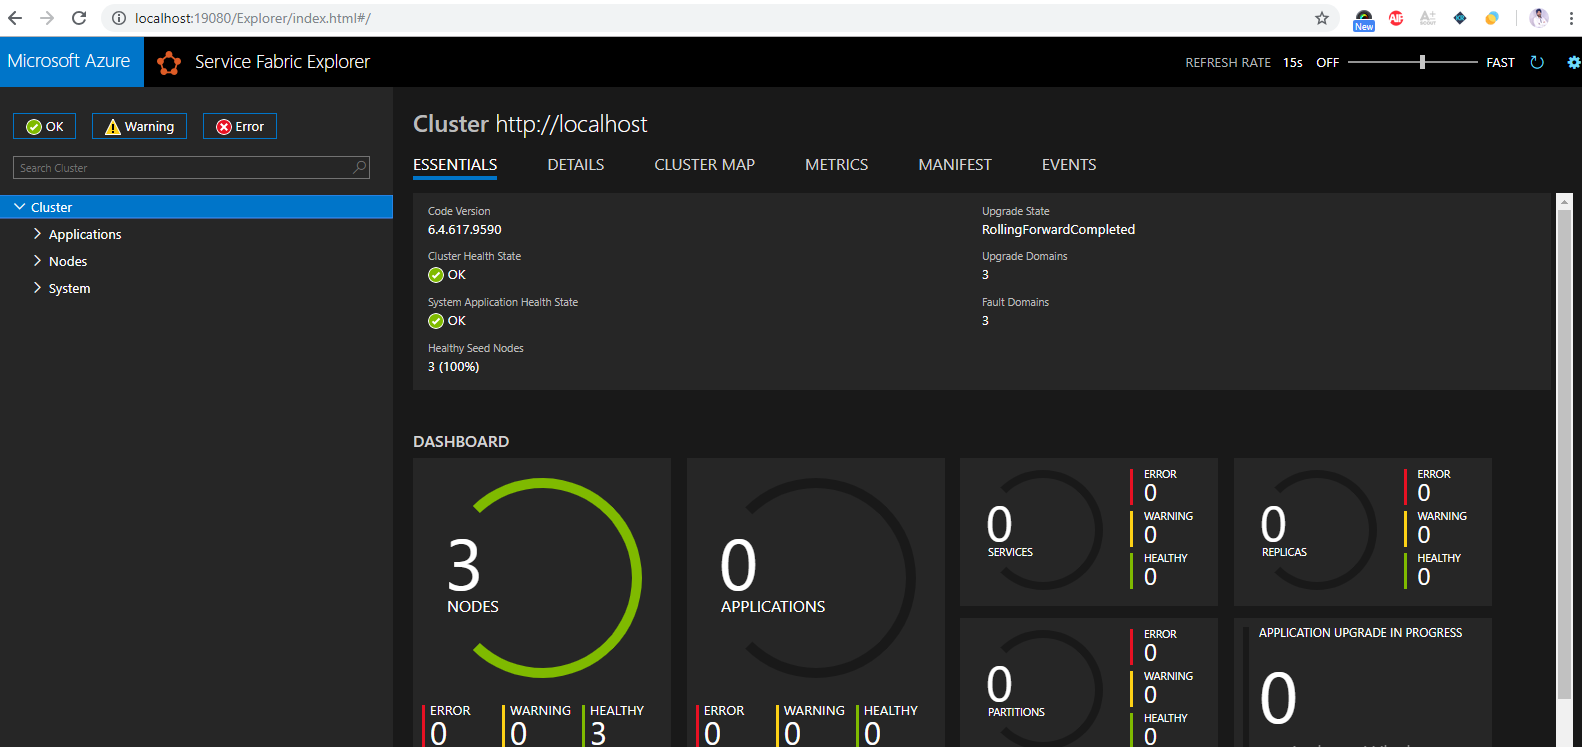Open the orange and blue circles extension icon
This screenshot has height=747, width=1582.
(x=1492, y=18)
